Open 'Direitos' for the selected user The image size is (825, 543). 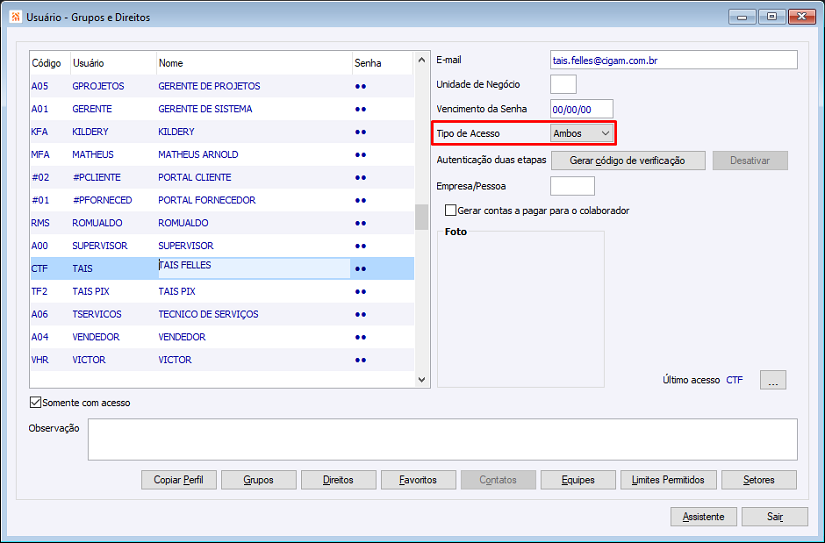(338, 480)
